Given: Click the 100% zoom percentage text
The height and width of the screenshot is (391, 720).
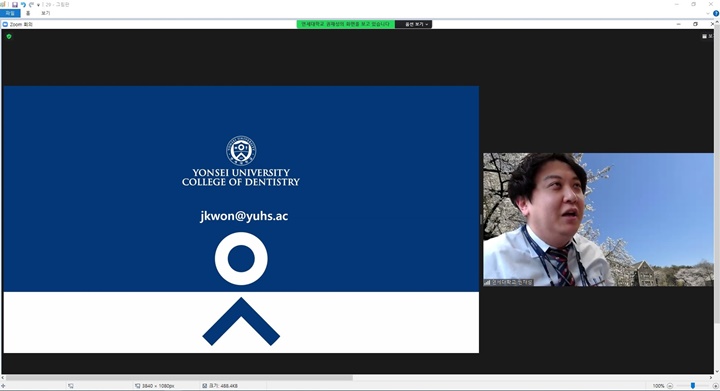Looking at the screenshot, I should [x=658, y=386].
